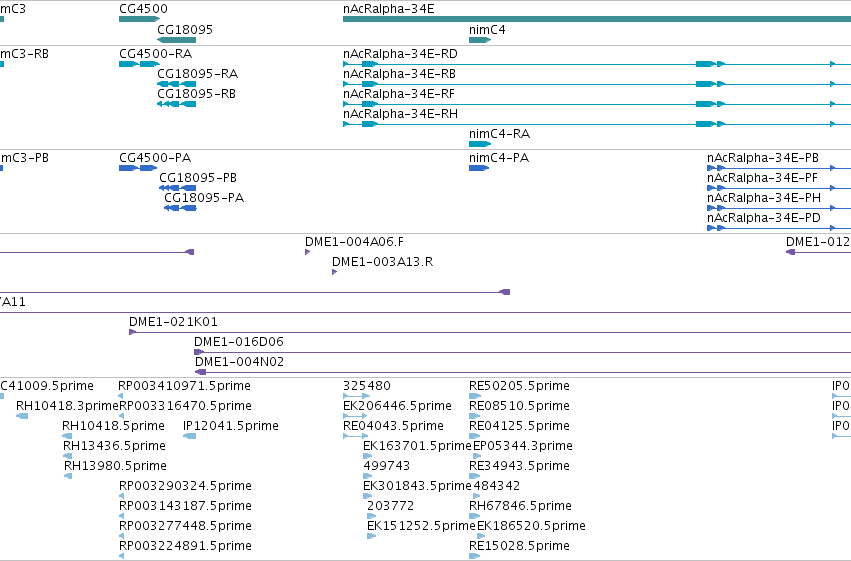This screenshot has width=851, height=561.
Task: Click the CG18095 gene label
Action: pyautogui.click(x=185, y=30)
